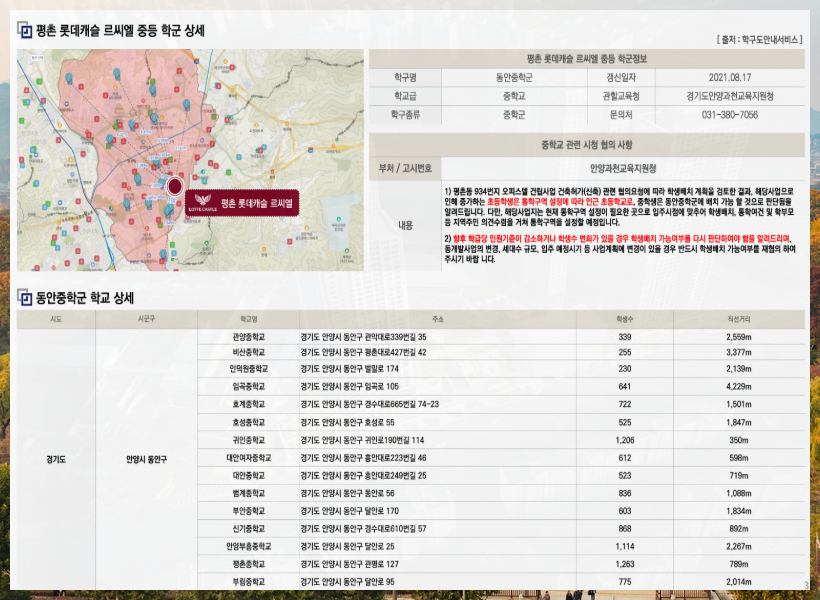Click the 시군구 column header

146,319
